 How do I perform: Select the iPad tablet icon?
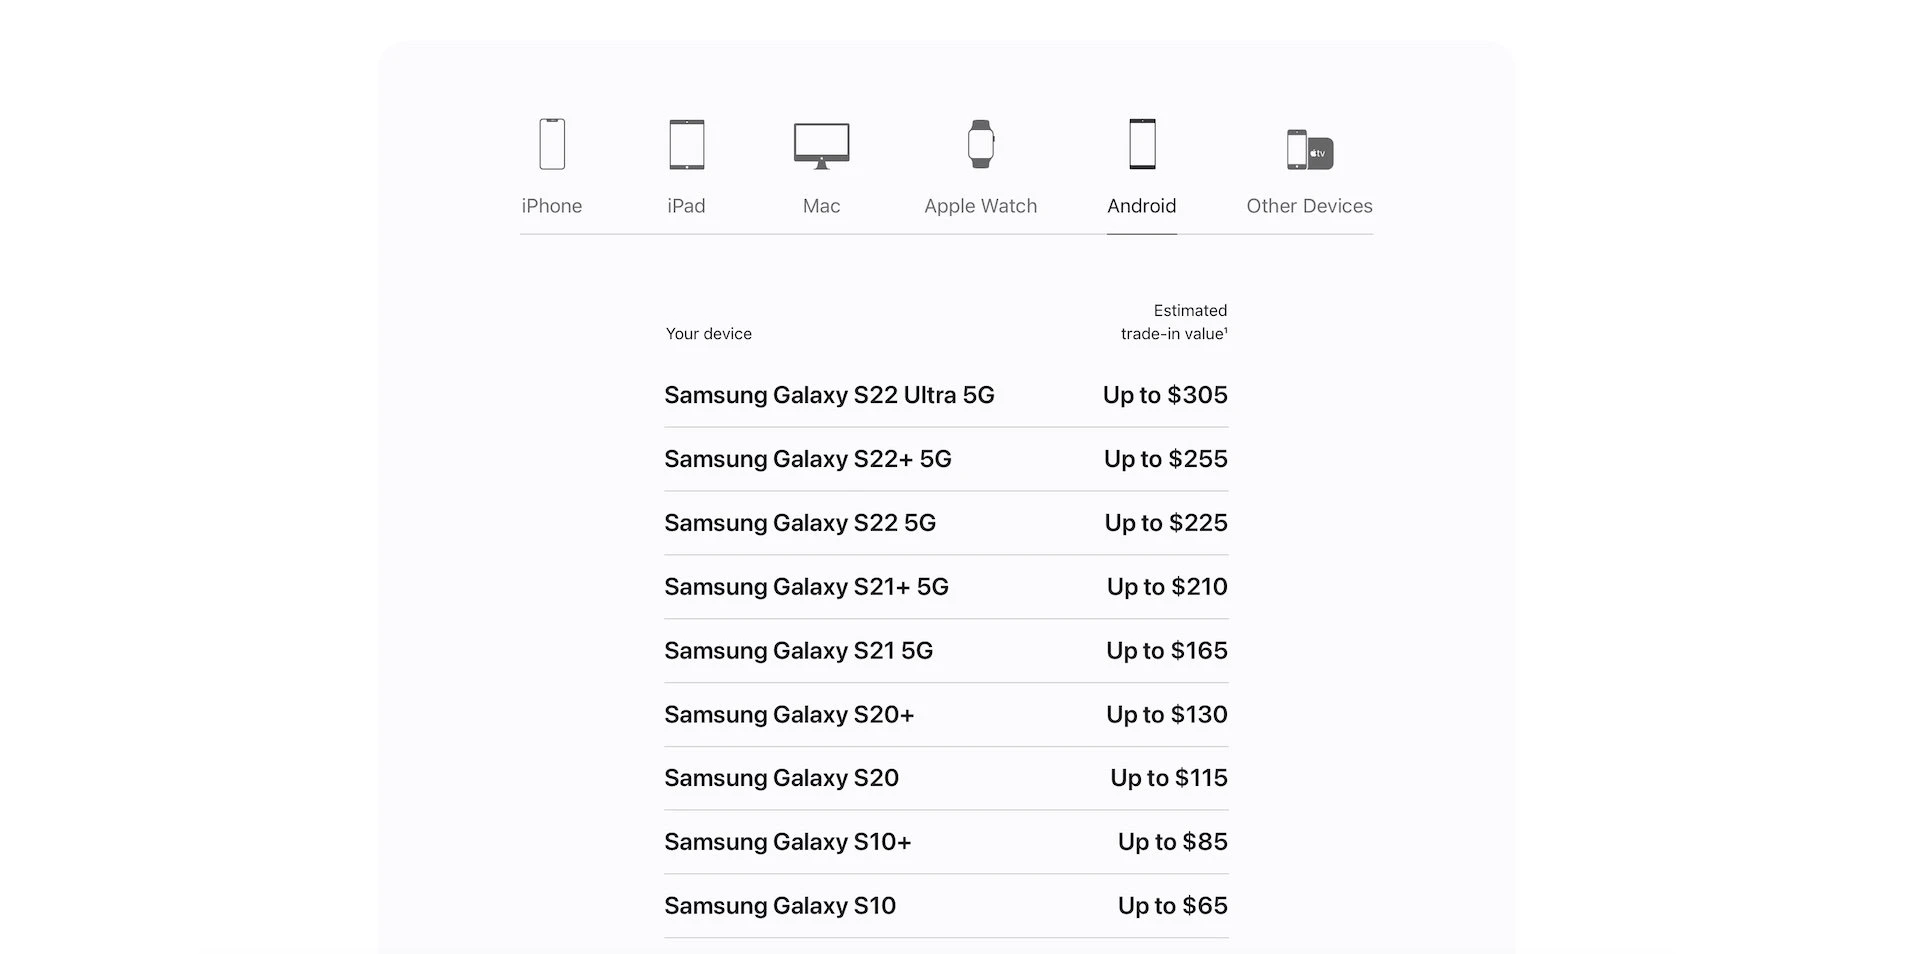click(686, 144)
